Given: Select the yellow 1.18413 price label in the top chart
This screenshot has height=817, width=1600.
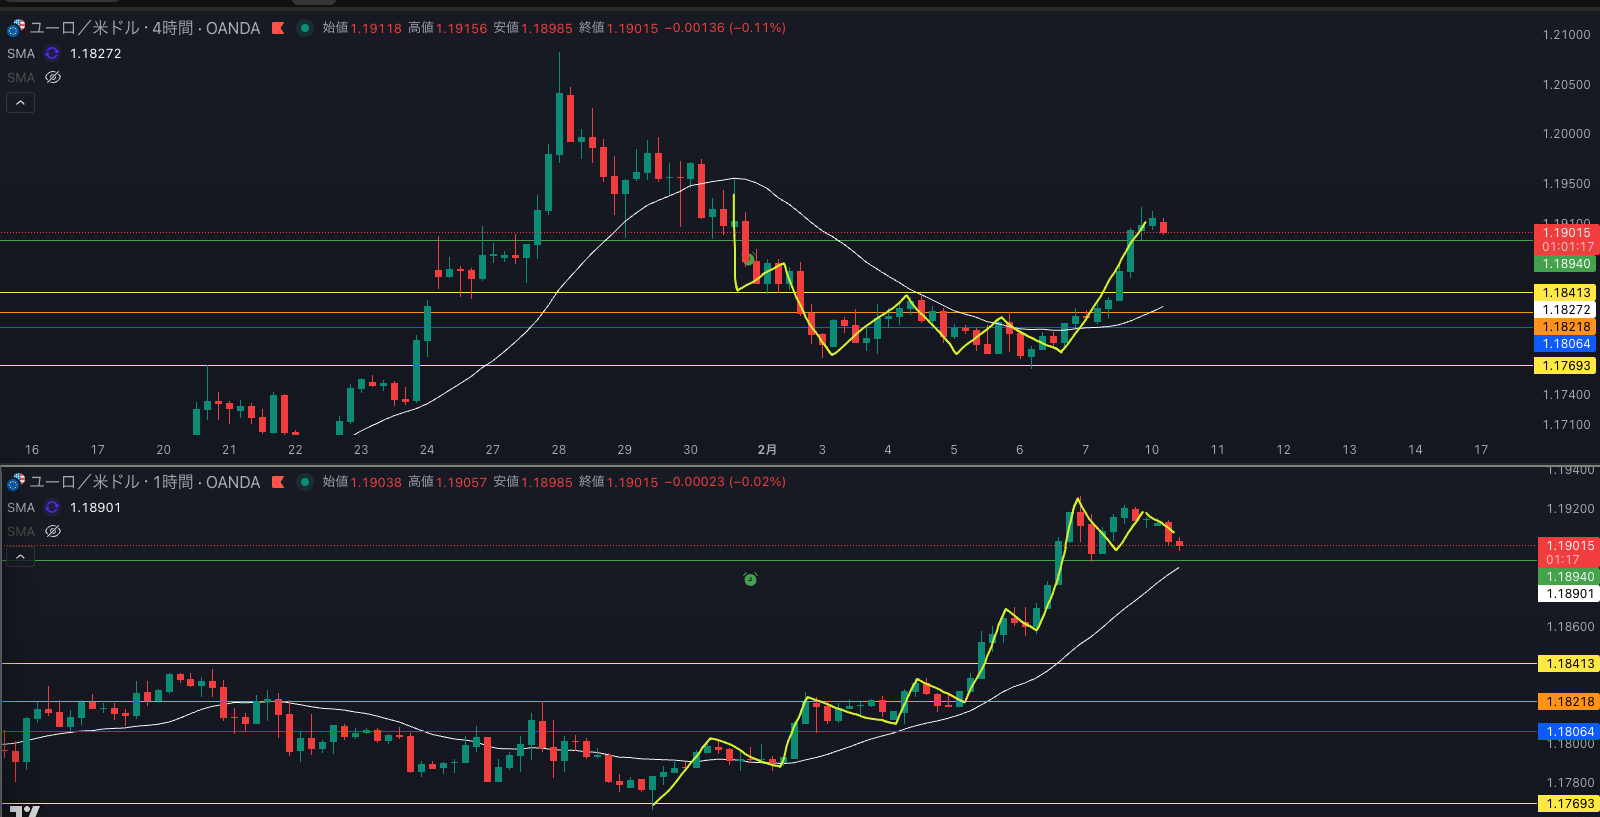Looking at the screenshot, I should [1565, 293].
